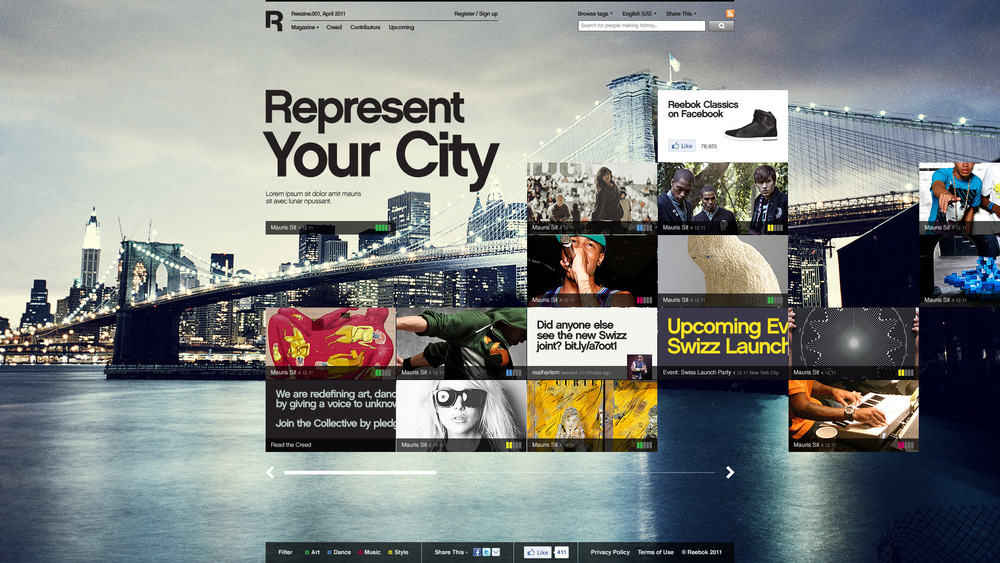Go to previous tiles with left arrow
The height and width of the screenshot is (563, 1000).
(270, 472)
